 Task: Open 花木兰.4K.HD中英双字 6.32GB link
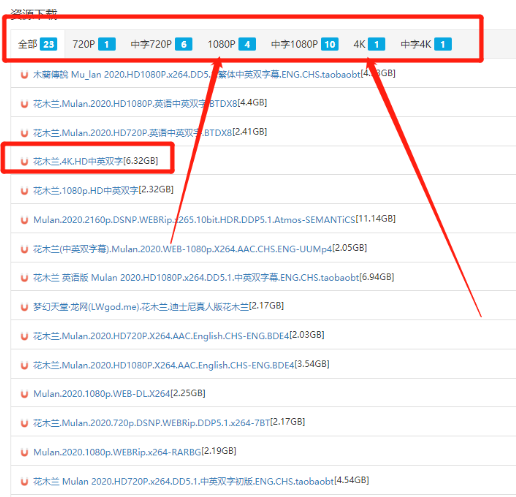tap(95, 161)
